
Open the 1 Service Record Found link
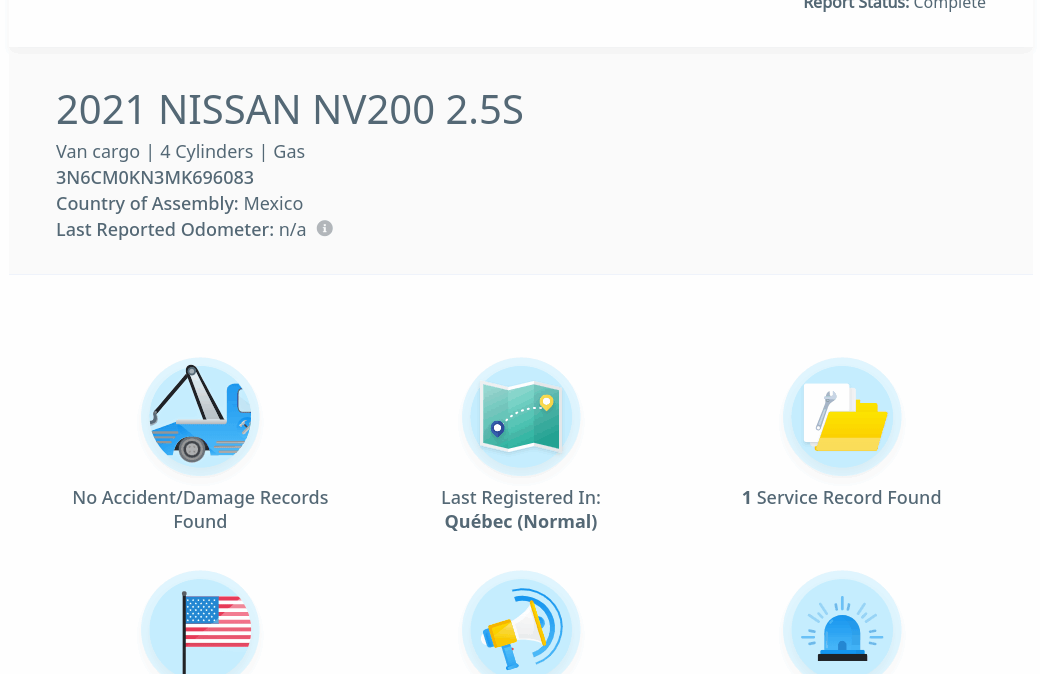coord(841,498)
